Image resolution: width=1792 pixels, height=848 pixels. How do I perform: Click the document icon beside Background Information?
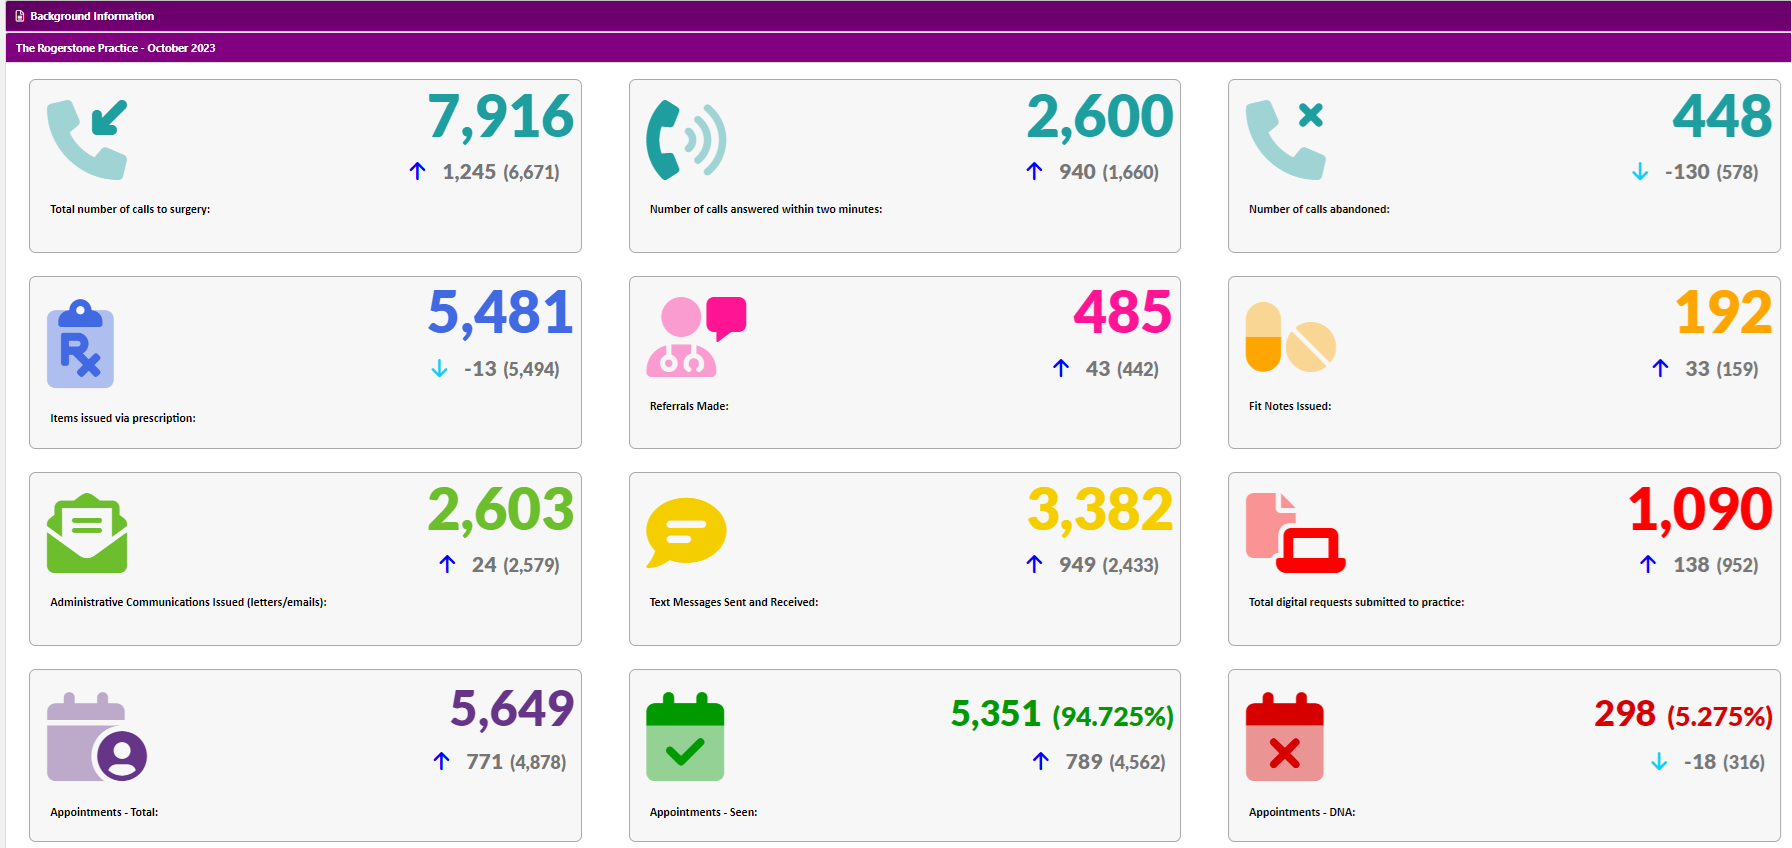pyautogui.click(x=20, y=16)
